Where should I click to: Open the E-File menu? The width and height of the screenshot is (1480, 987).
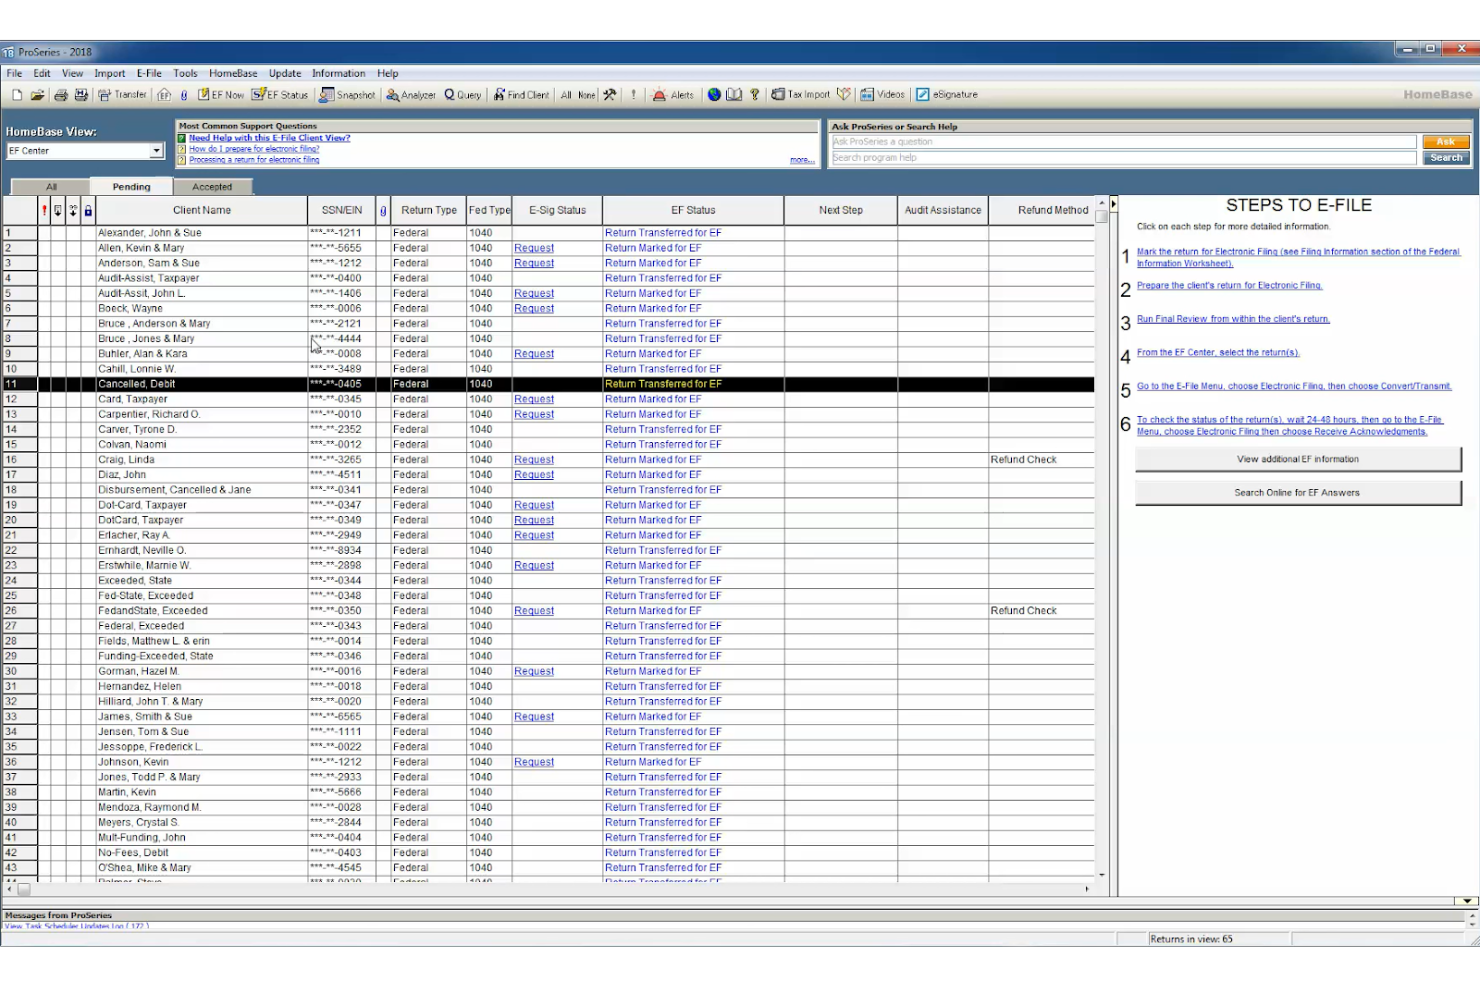click(149, 73)
